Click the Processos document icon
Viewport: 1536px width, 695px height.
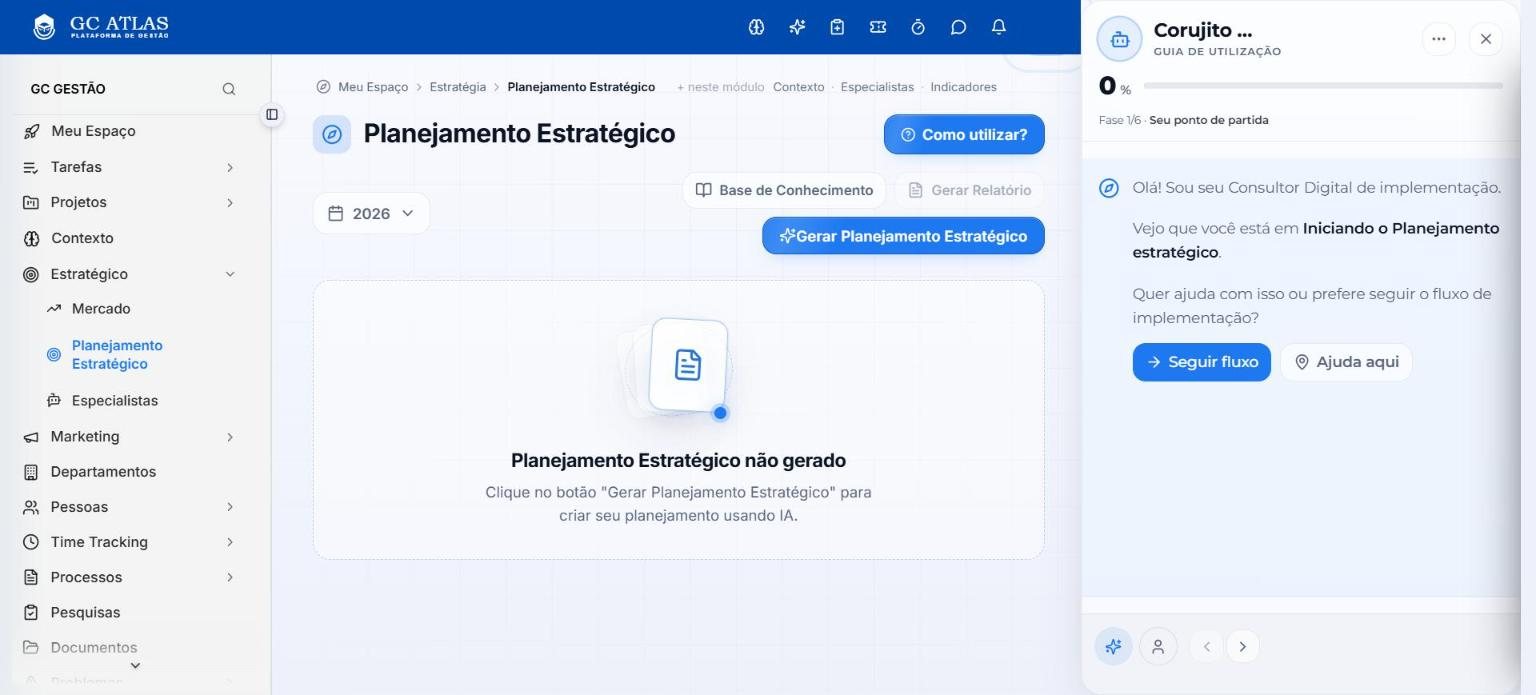[31, 577]
